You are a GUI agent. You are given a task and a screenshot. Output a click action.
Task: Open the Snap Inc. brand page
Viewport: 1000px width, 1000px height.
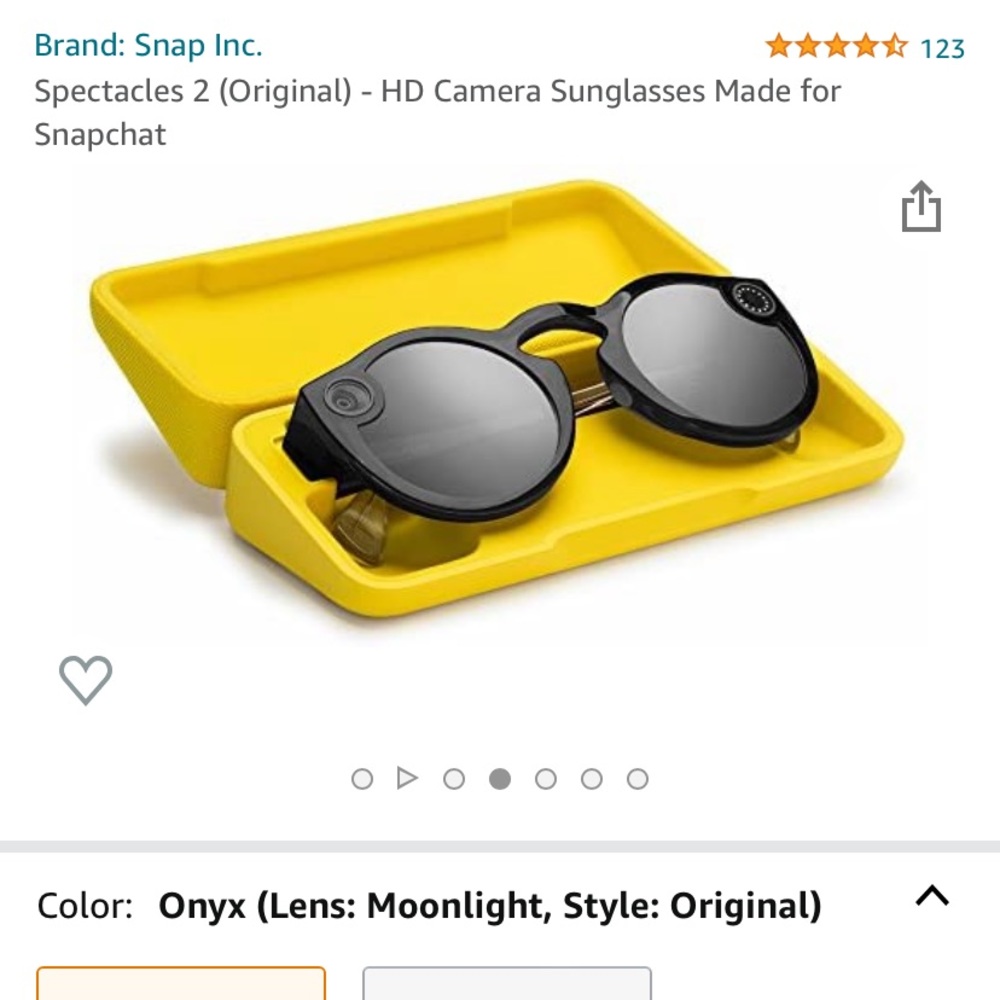coord(148,45)
